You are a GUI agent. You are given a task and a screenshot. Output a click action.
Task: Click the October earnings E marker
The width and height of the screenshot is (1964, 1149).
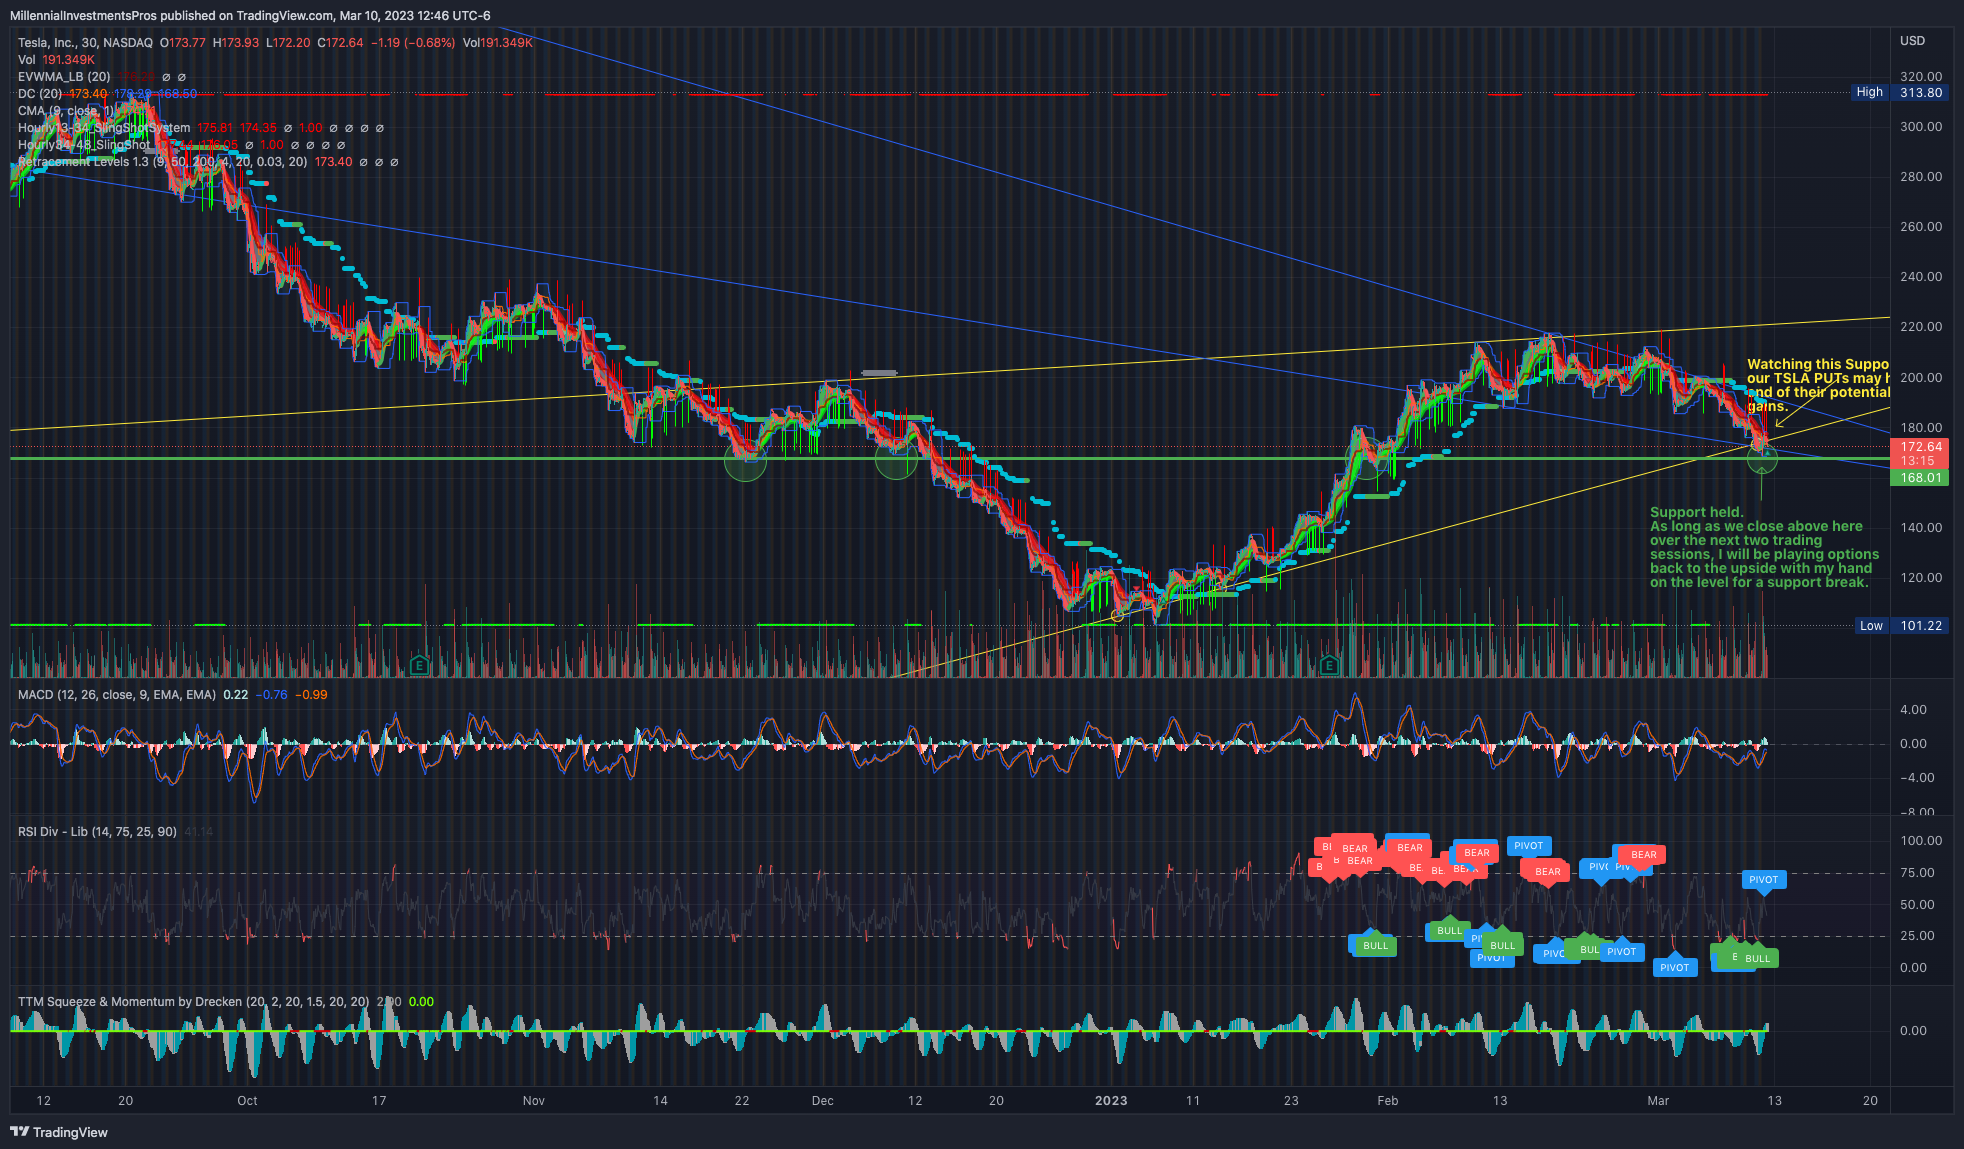click(x=420, y=665)
